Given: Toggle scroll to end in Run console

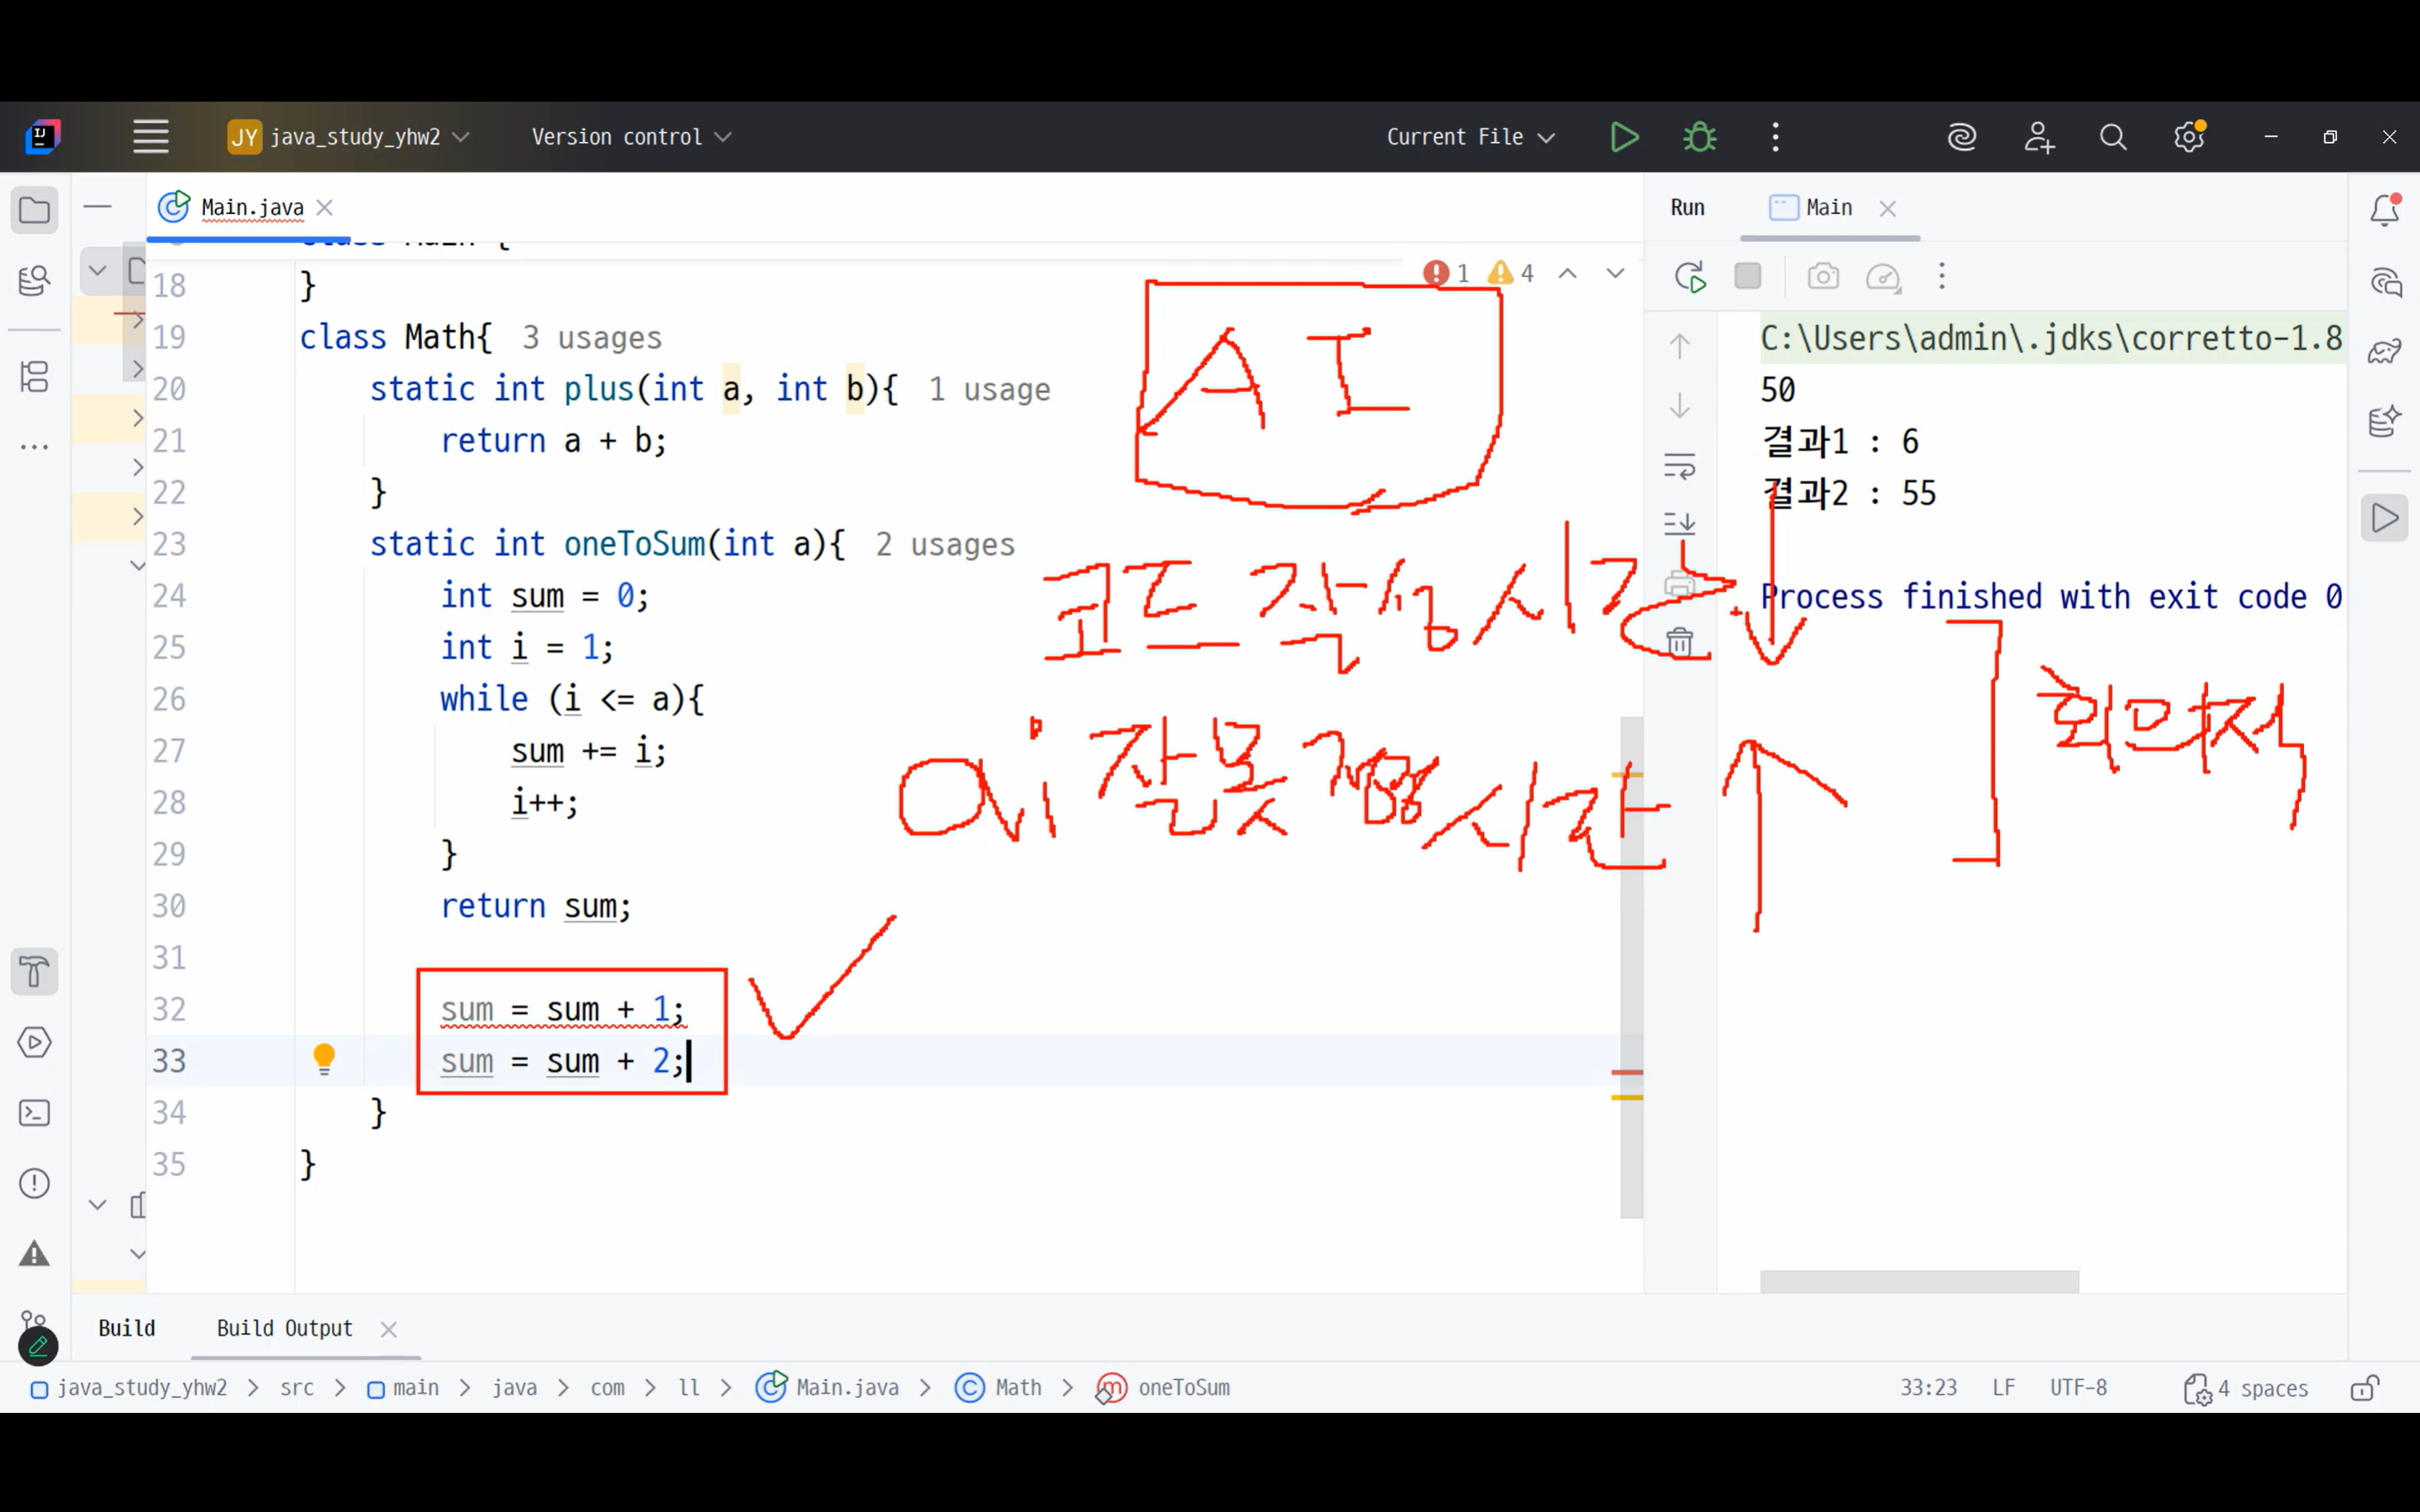Looking at the screenshot, I should click(1680, 523).
